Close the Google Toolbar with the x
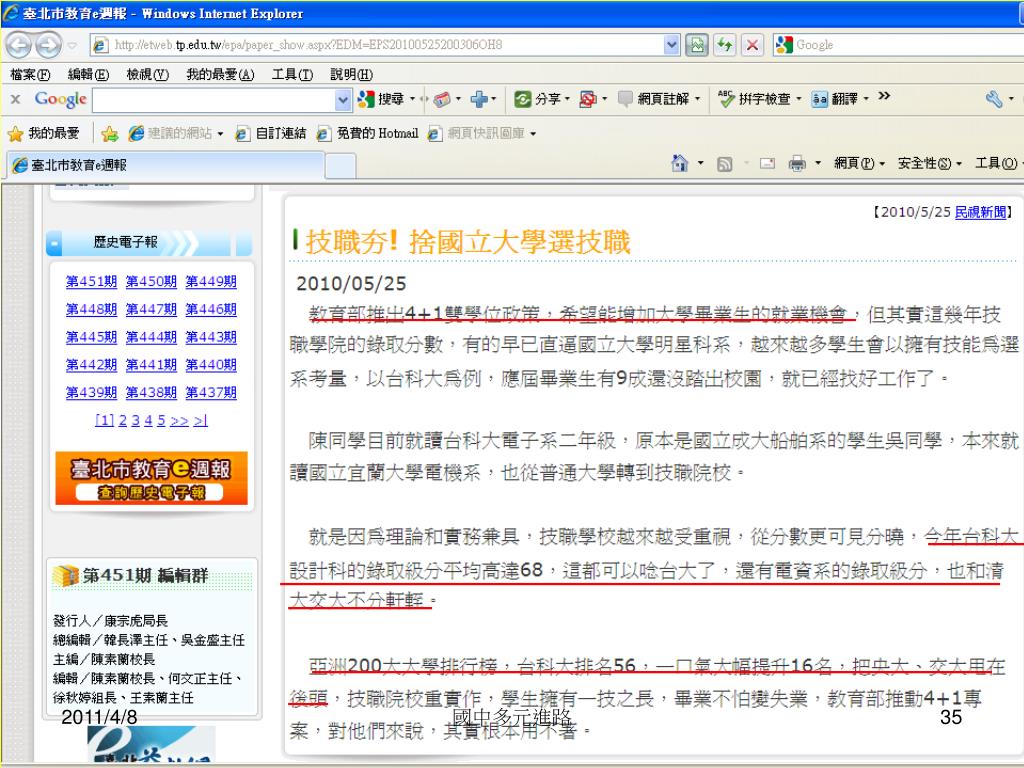The image size is (1024, 768). click(x=16, y=99)
